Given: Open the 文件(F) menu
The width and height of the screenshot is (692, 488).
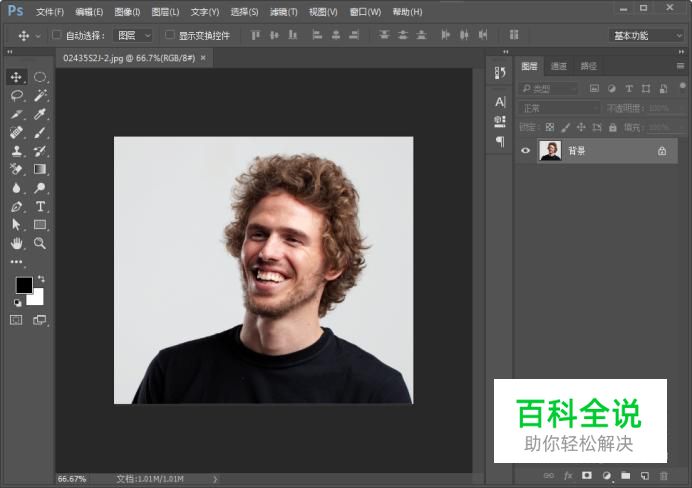Looking at the screenshot, I should click(50, 12).
